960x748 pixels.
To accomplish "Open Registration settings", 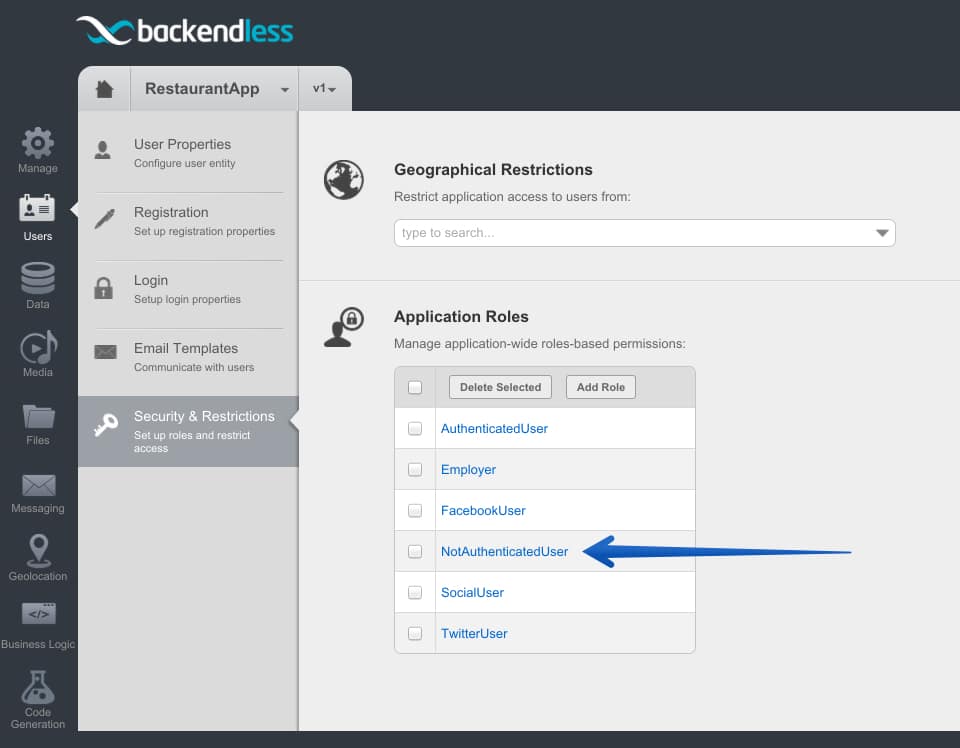I will [x=189, y=221].
